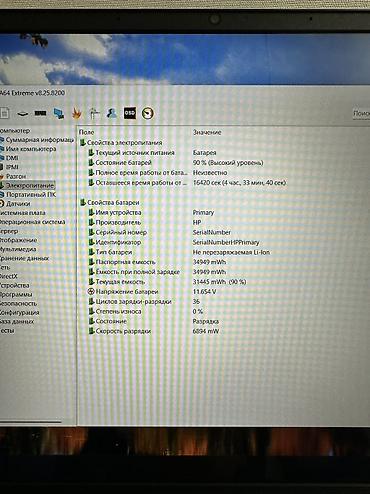
Task: Open the Monitor Diagnostics toolbar icon
Action: coord(95,113)
